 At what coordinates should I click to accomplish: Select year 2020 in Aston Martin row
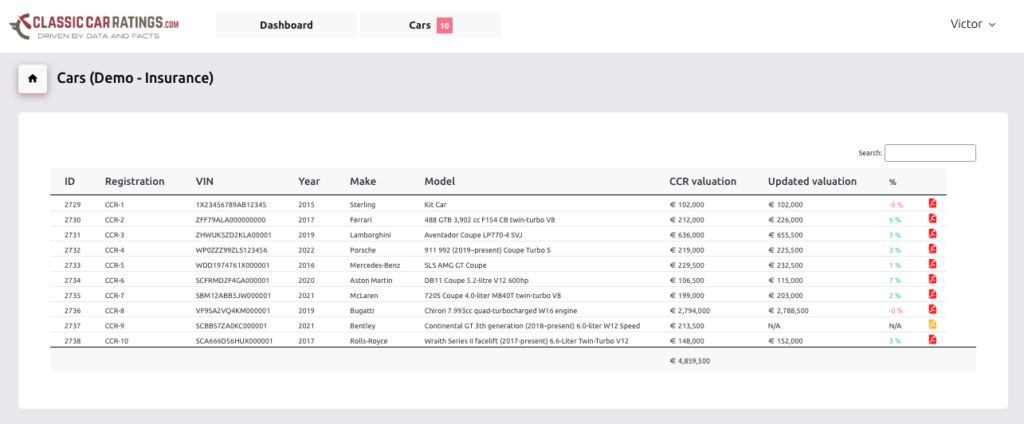pyautogui.click(x=306, y=280)
